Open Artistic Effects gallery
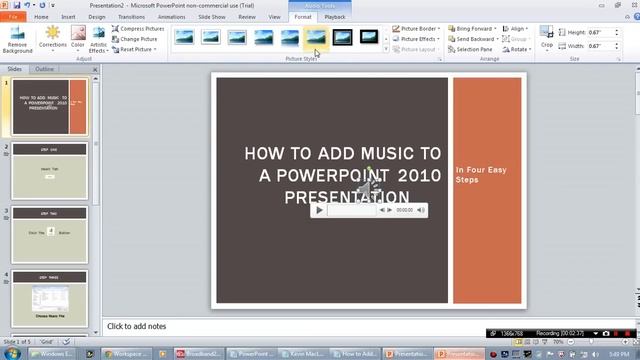 [98, 39]
